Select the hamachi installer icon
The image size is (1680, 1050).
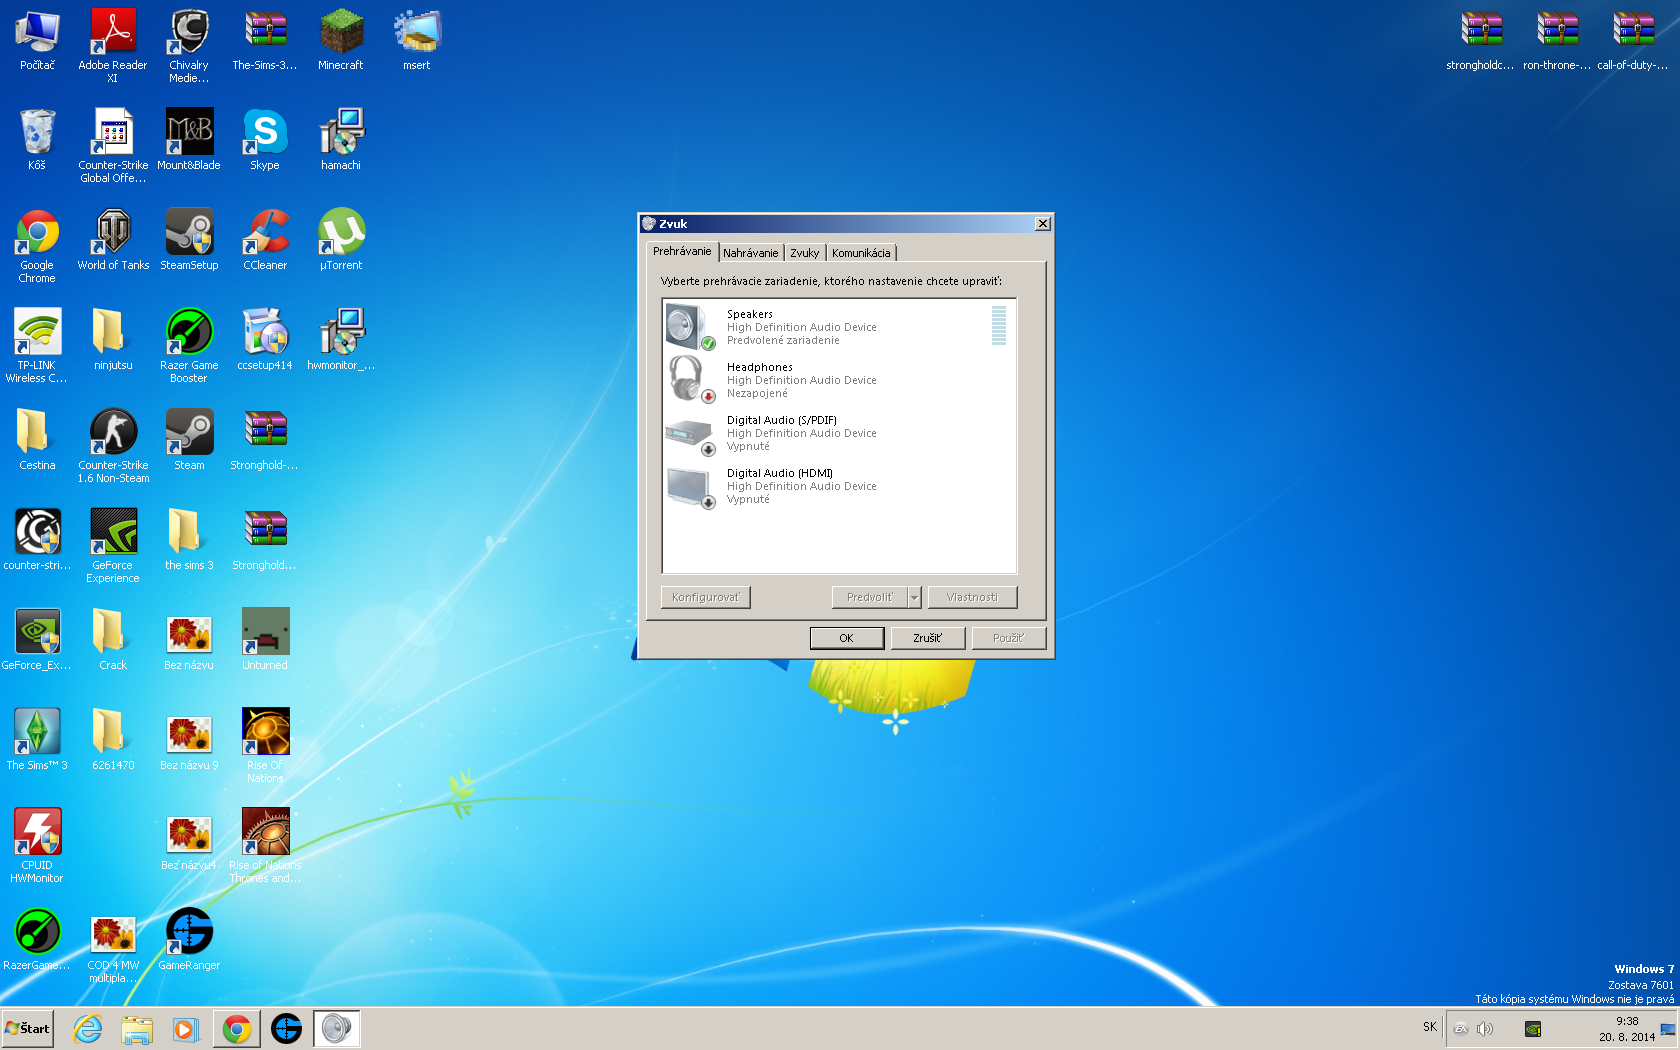pyautogui.click(x=341, y=140)
